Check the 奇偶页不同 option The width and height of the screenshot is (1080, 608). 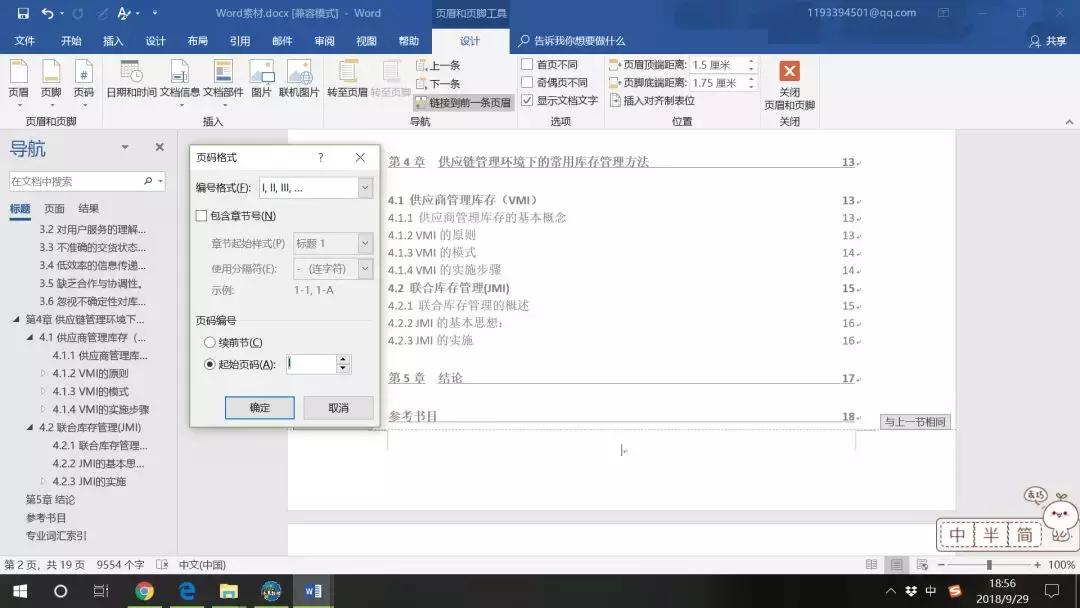tap(528, 82)
